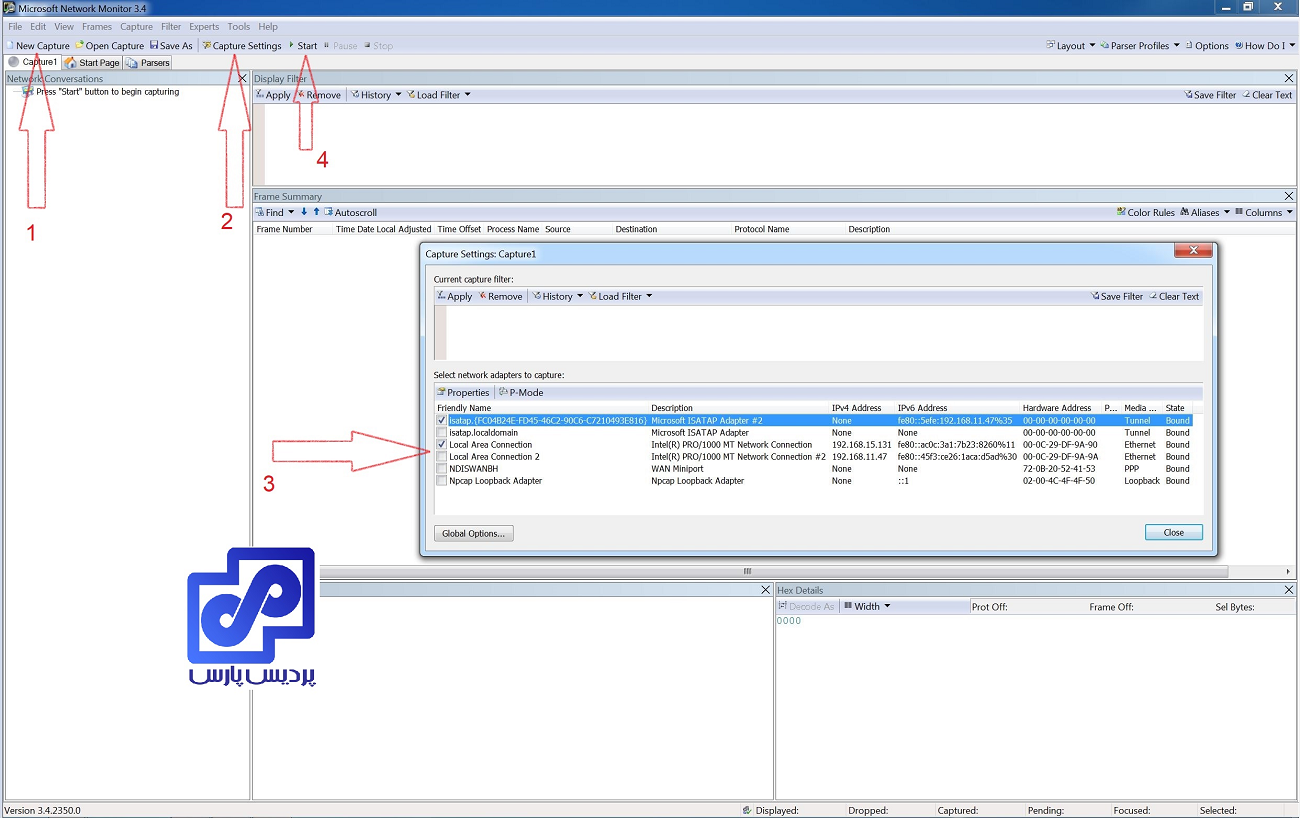Screen dimensions: 1300x819
Task: Click Source column header in Frame Summary
Action: coord(558,229)
